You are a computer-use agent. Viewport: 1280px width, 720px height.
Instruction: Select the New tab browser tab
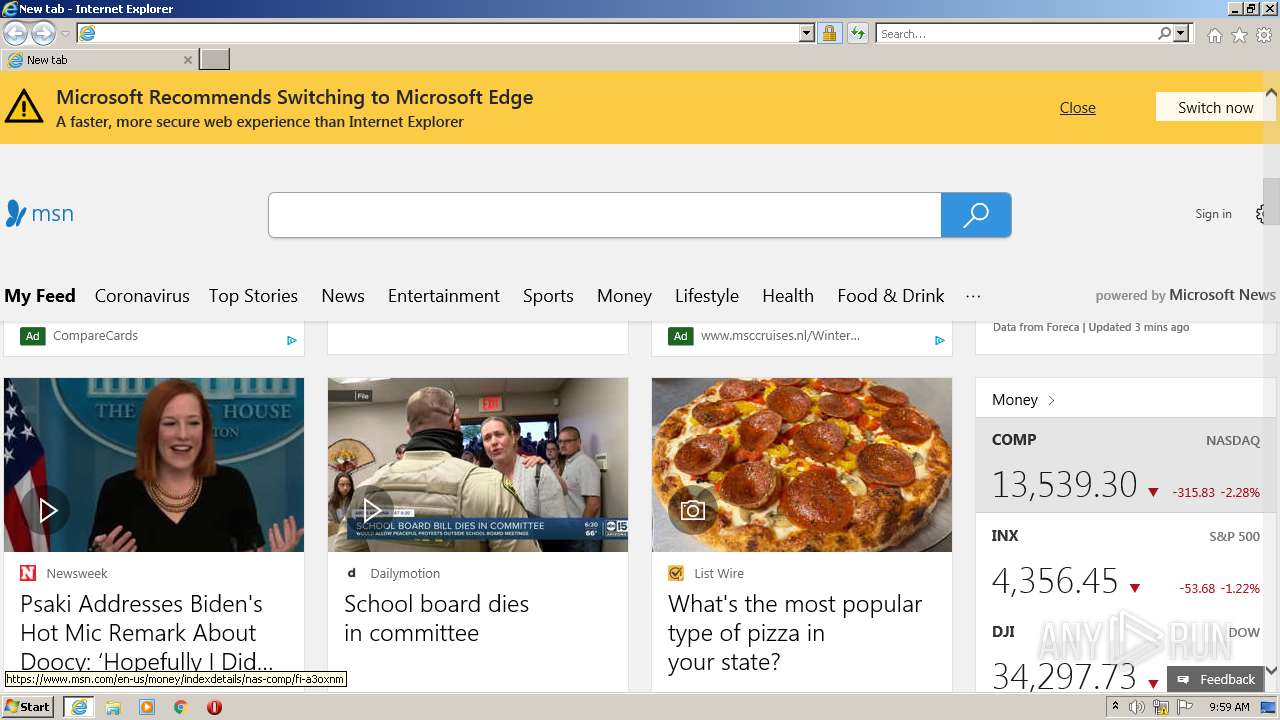click(x=99, y=60)
